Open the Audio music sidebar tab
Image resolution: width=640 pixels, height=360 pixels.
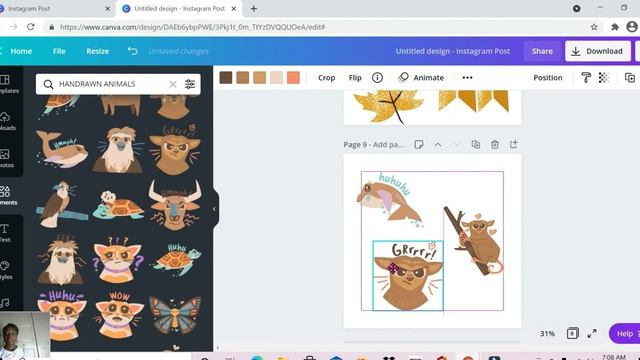click(5, 303)
